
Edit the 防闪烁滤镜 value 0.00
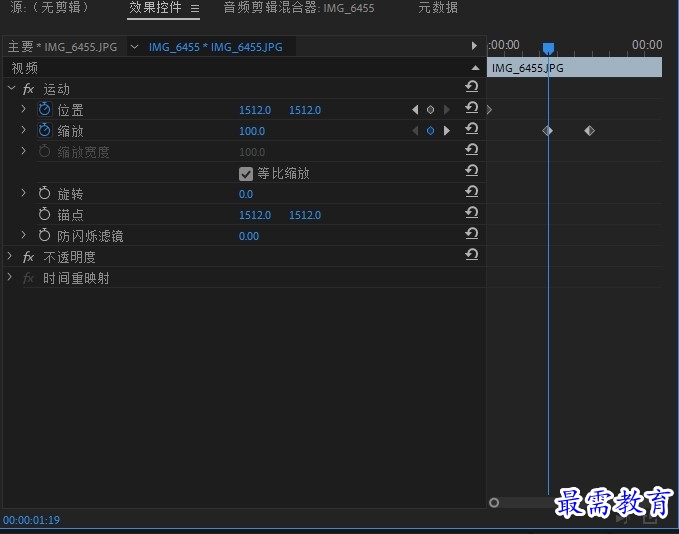249,236
